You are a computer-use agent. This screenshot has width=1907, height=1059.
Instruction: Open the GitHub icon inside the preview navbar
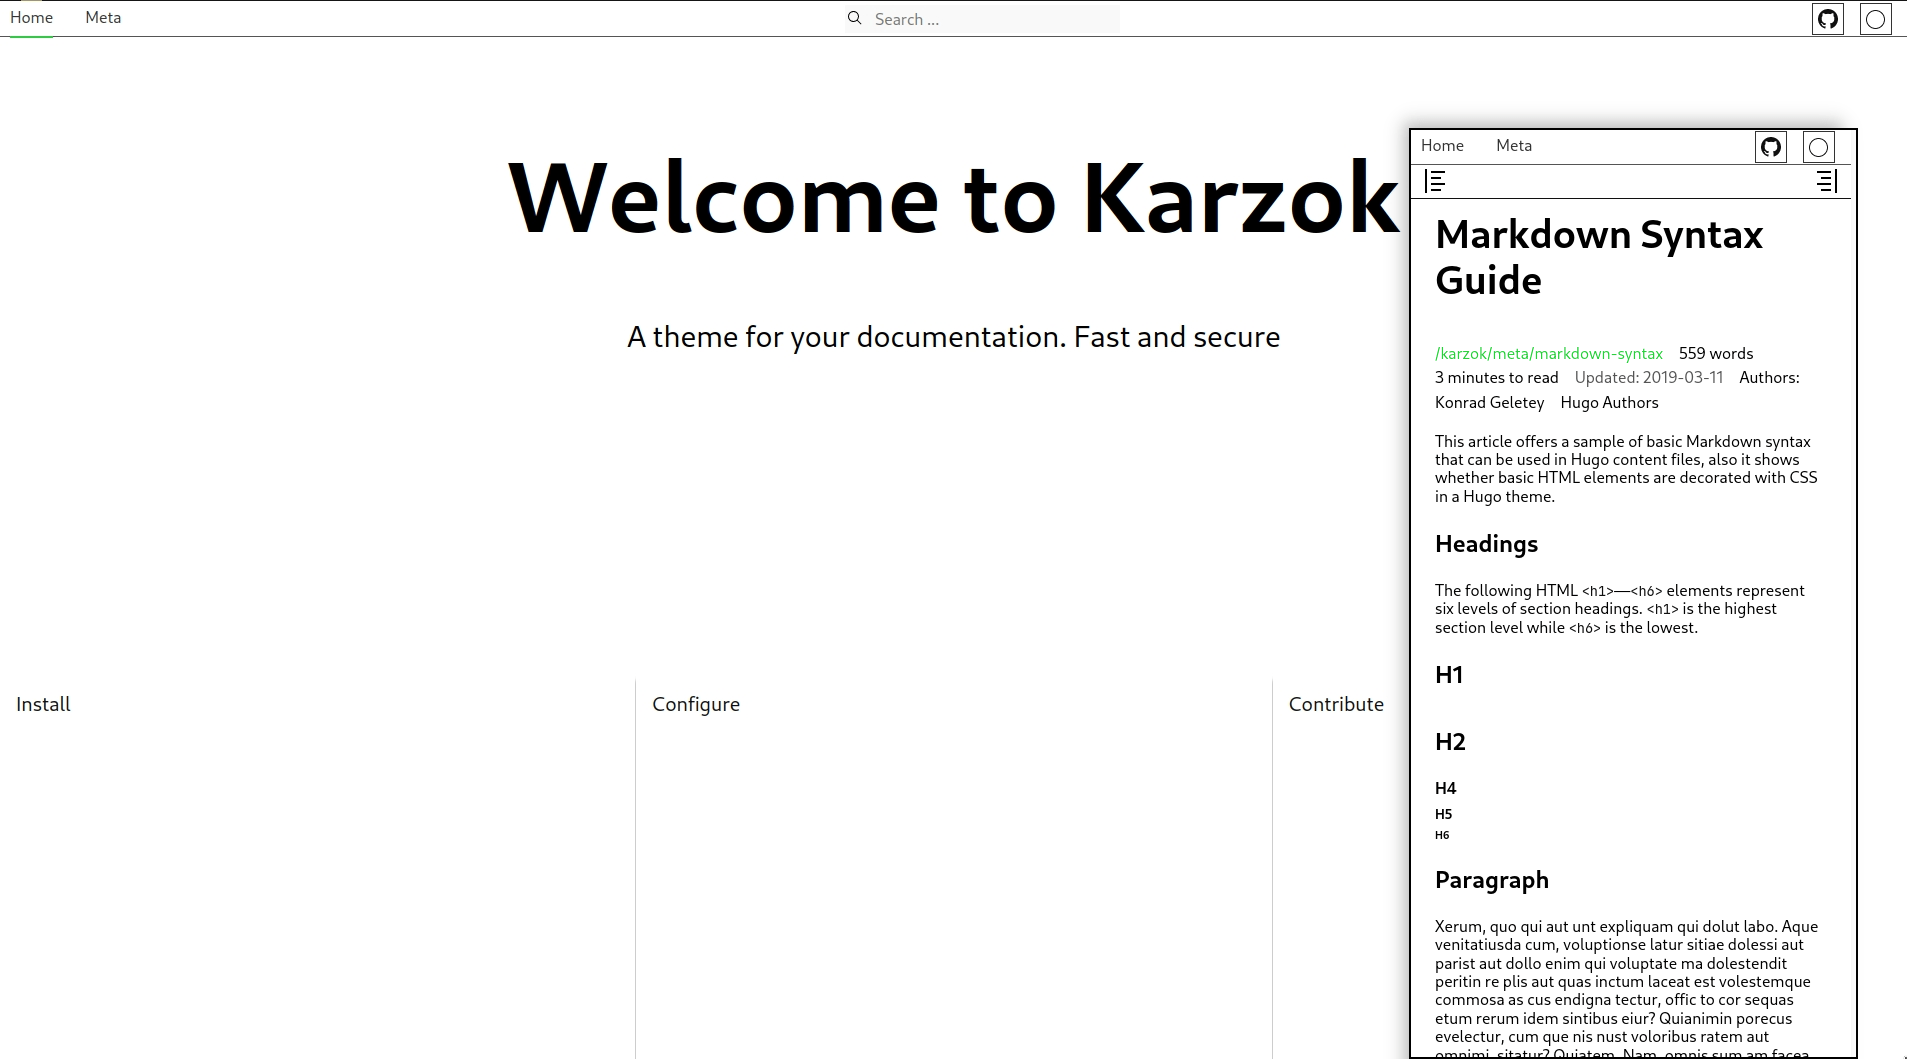tap(1771, 146)
